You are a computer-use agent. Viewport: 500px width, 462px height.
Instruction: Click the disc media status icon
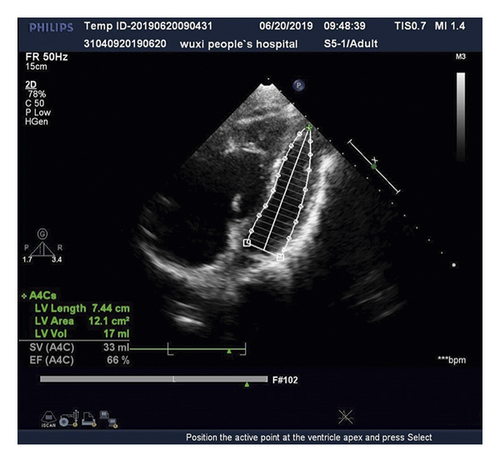pos(69,419)
